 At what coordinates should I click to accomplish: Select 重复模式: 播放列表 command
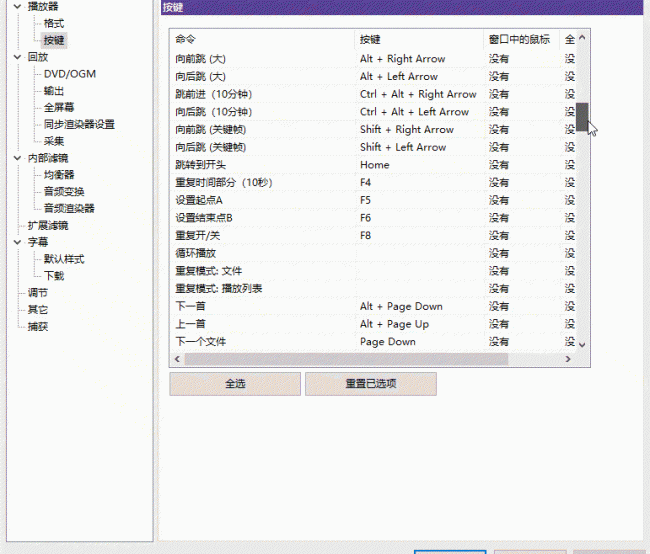[373, 289]
